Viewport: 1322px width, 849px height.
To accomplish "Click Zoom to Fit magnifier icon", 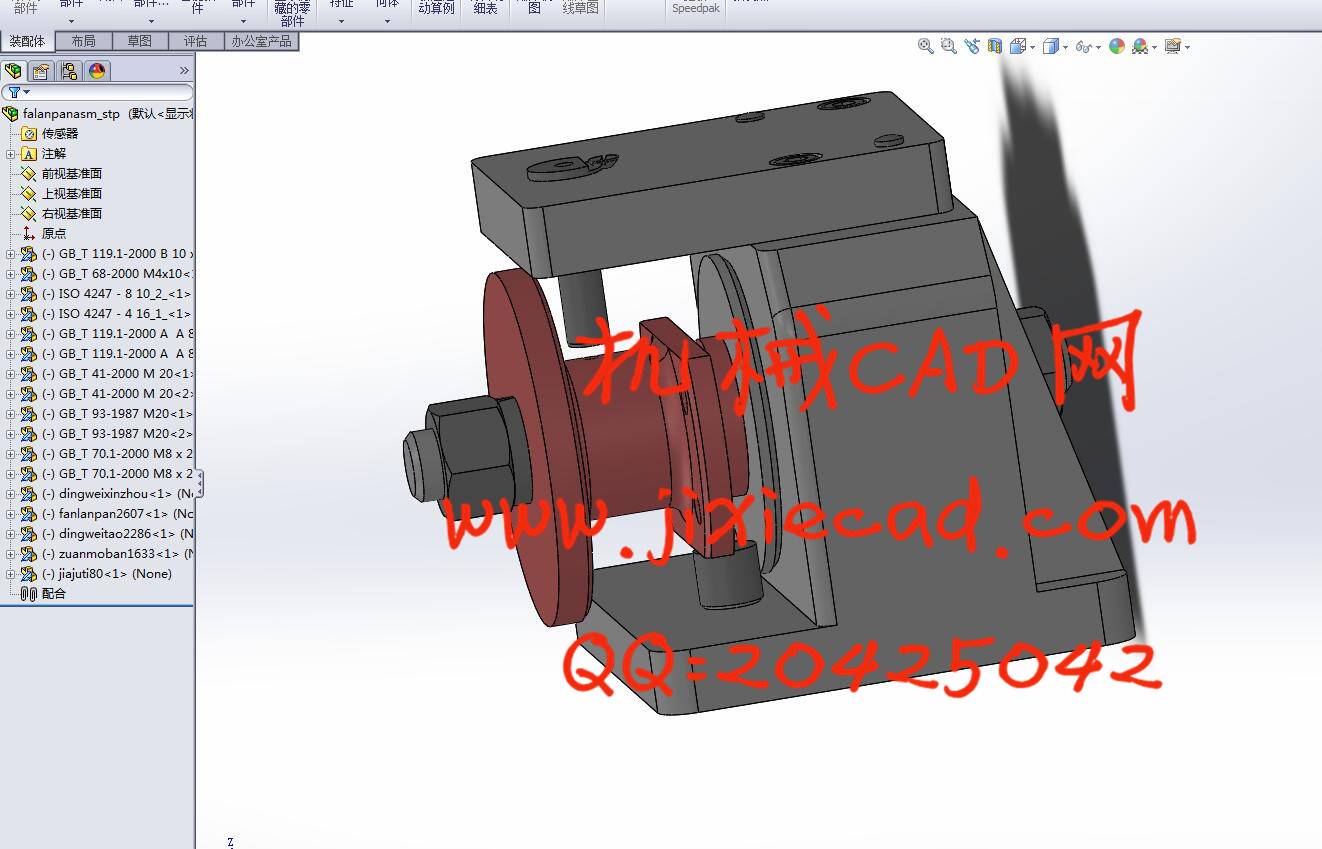I will pos(926,46).
